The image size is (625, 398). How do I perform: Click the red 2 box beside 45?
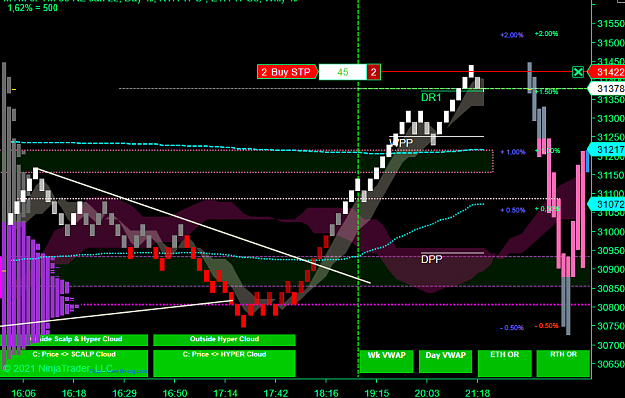(x=373, y=72)
